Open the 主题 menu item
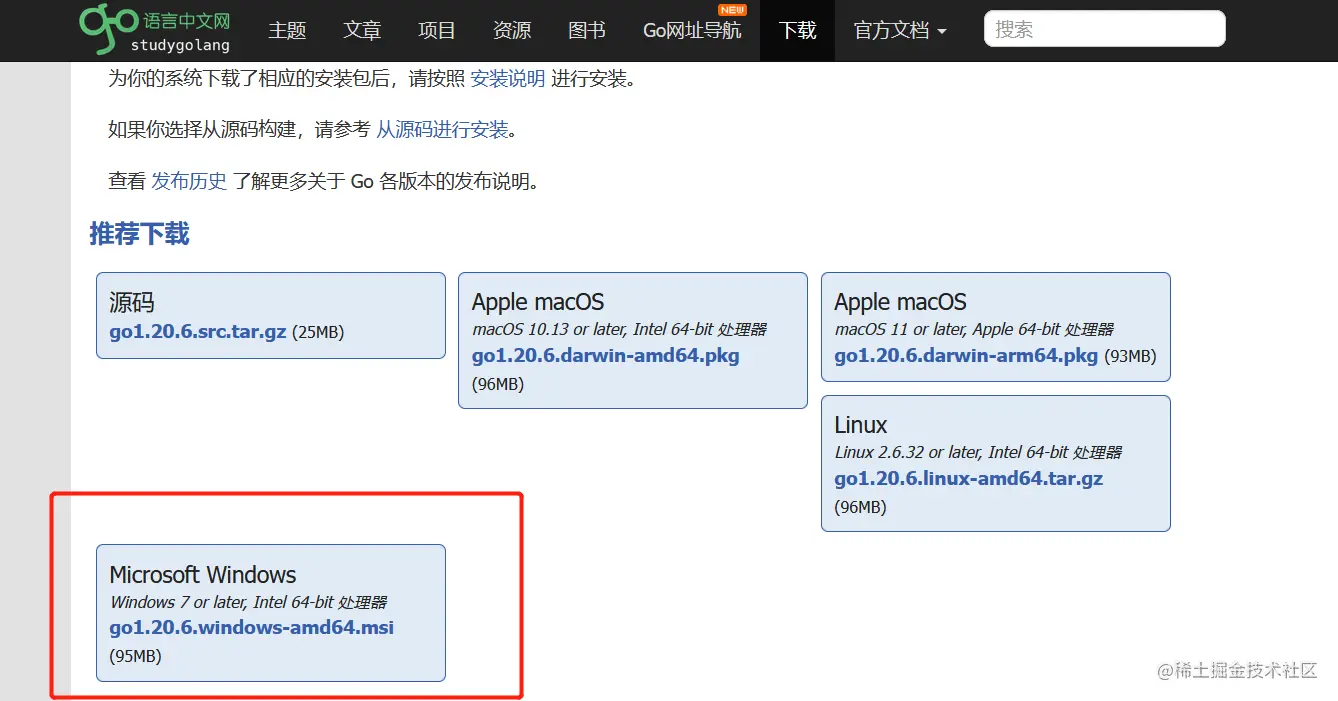This screenshot has width=1338, height=701. click(287, 30)
